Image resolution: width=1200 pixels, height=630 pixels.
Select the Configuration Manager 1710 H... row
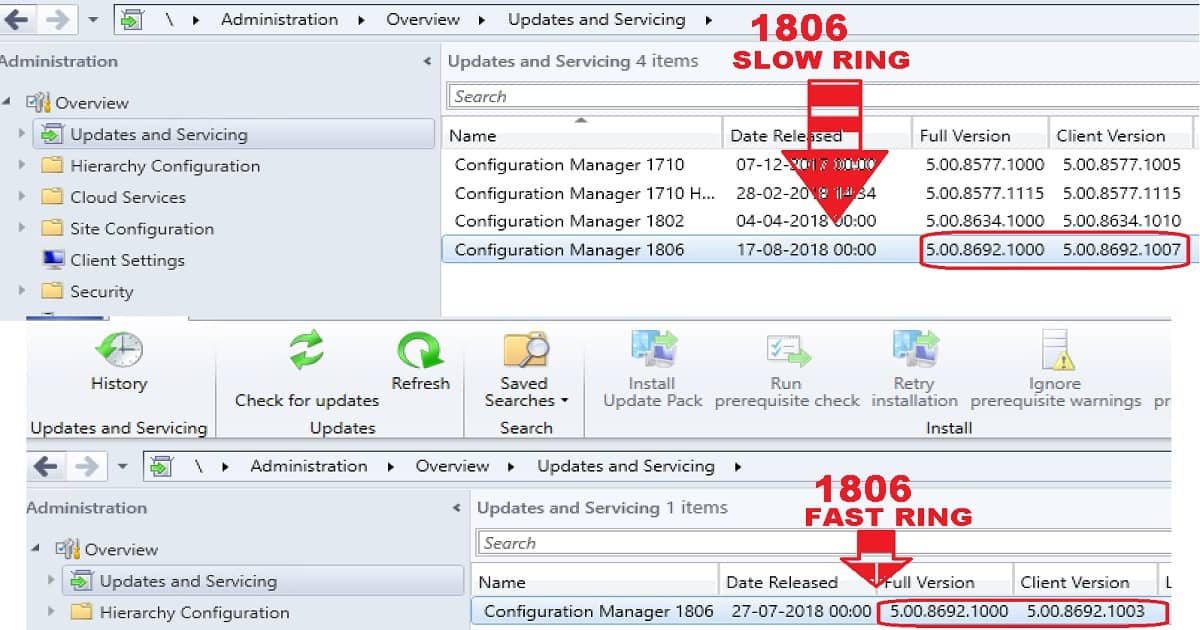tap(818, 193)
